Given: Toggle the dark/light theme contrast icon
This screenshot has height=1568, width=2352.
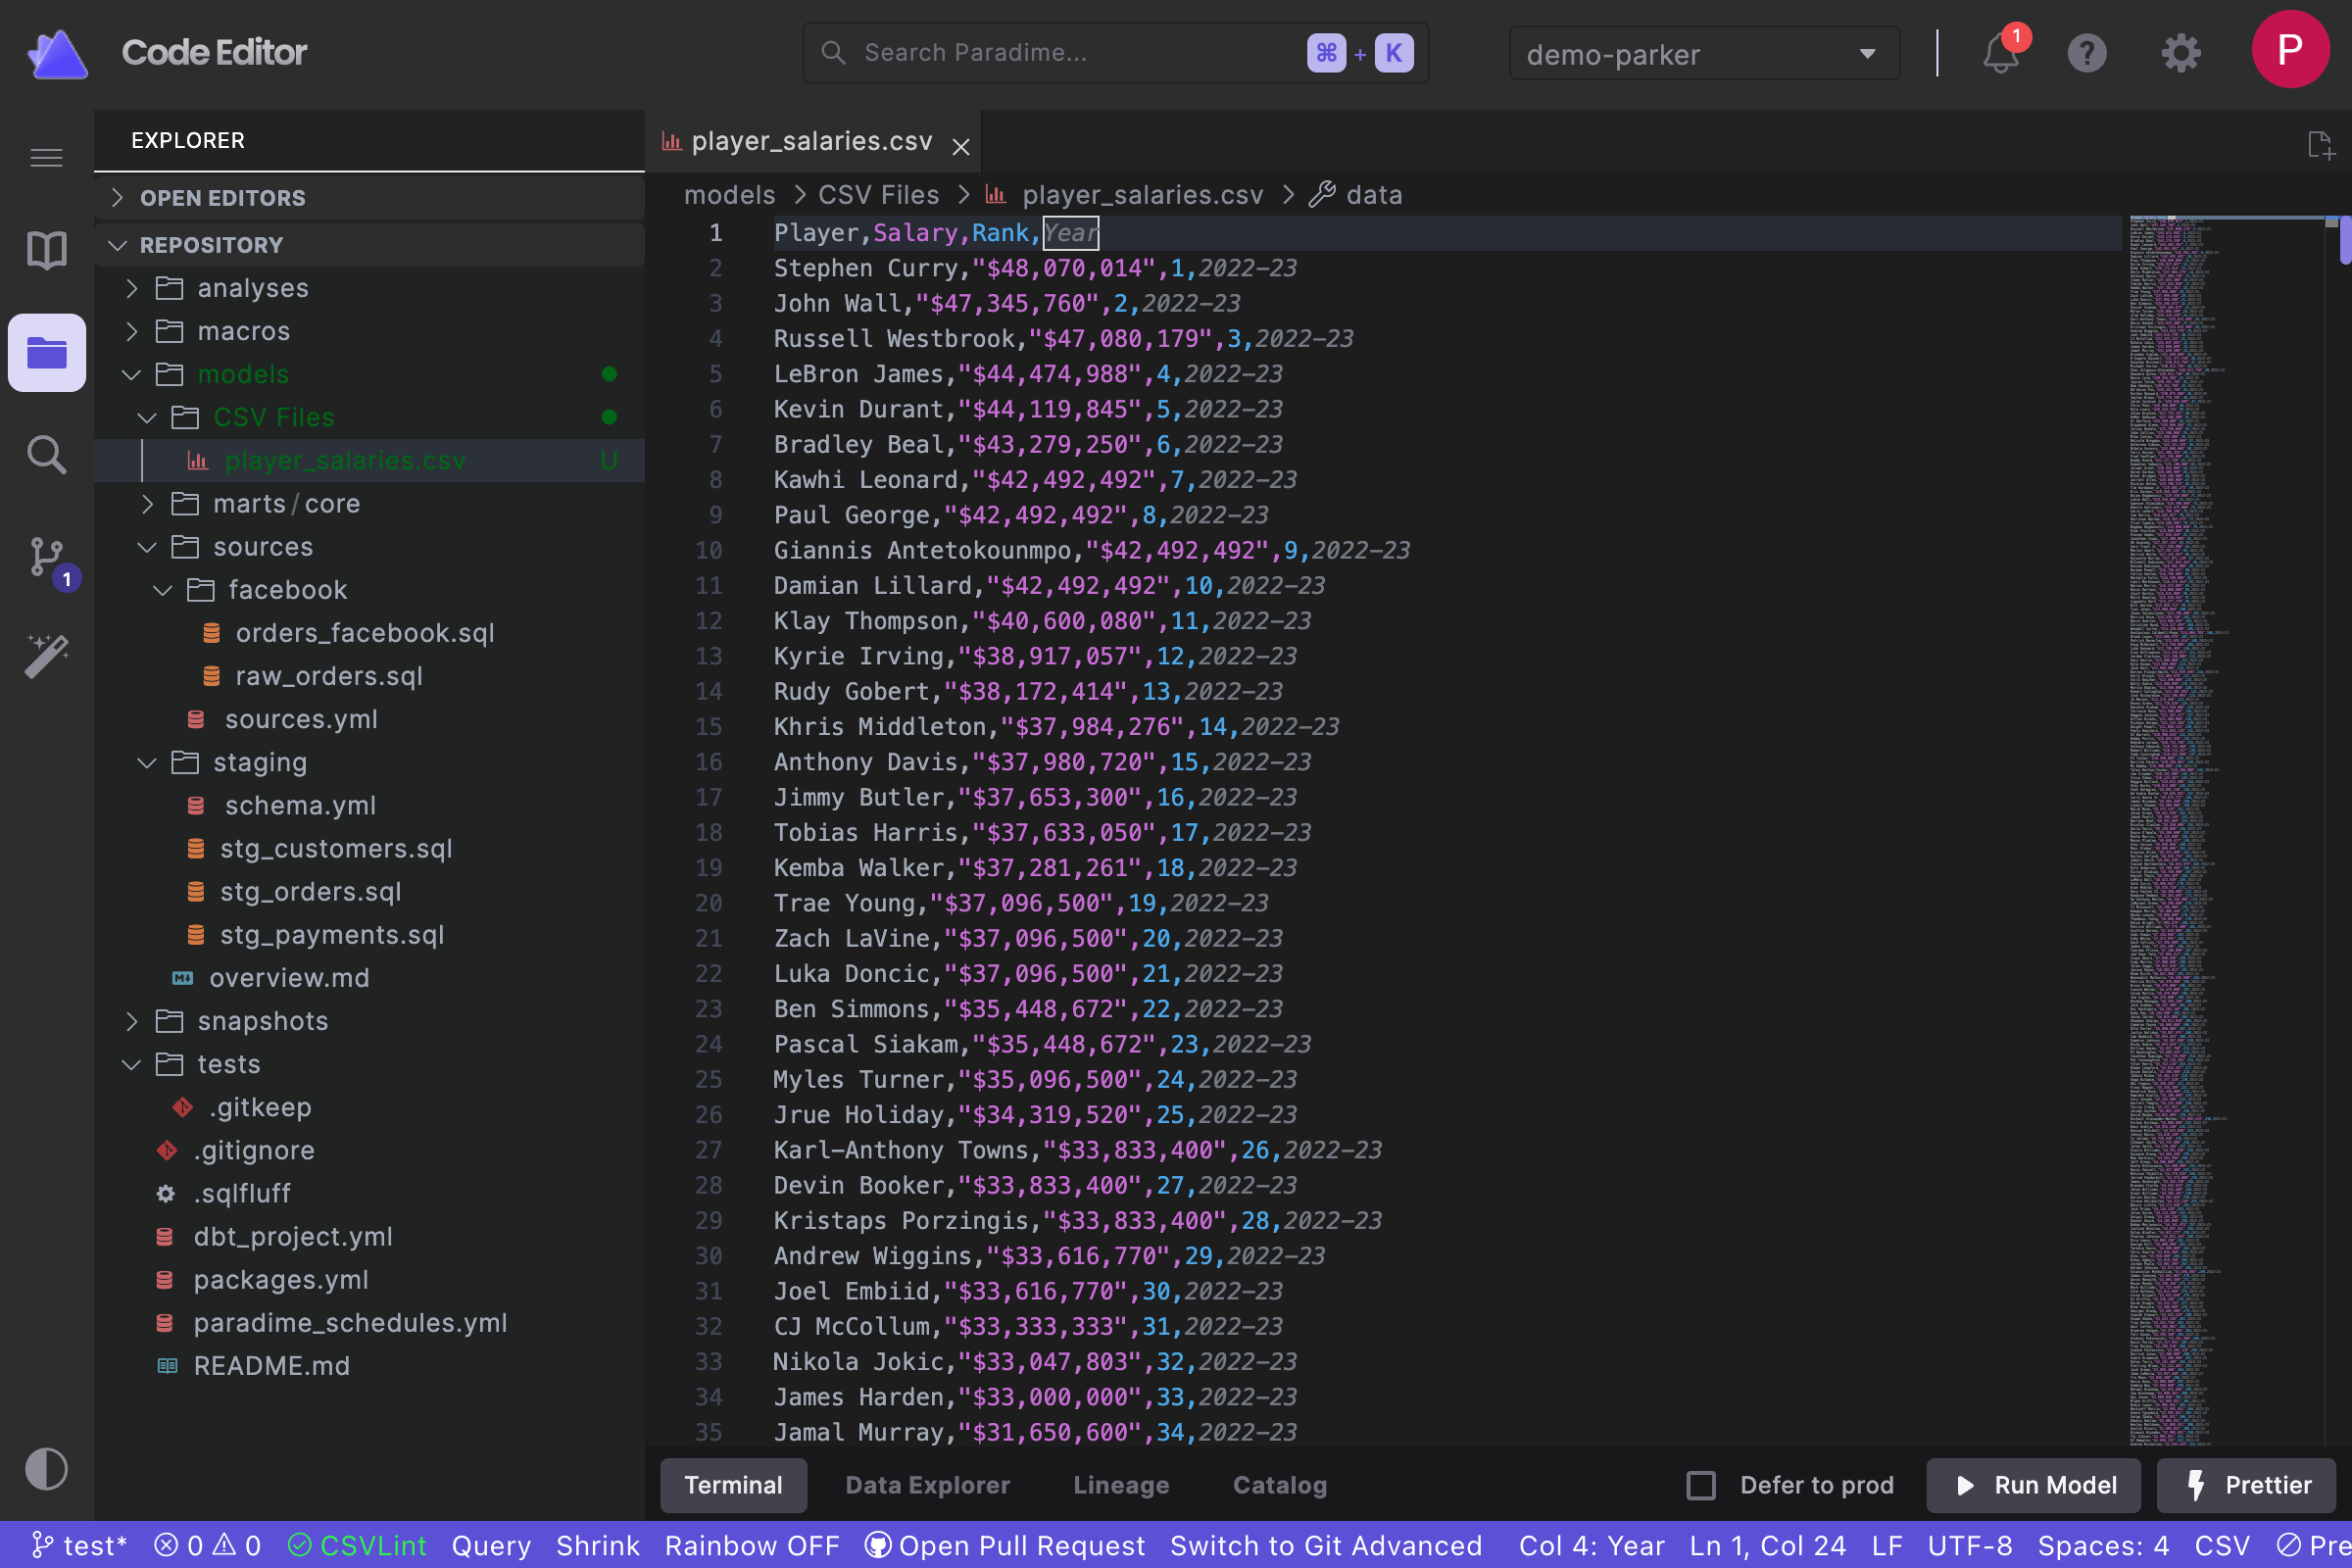Looking at the screenshot, I should coord(46,1469).
